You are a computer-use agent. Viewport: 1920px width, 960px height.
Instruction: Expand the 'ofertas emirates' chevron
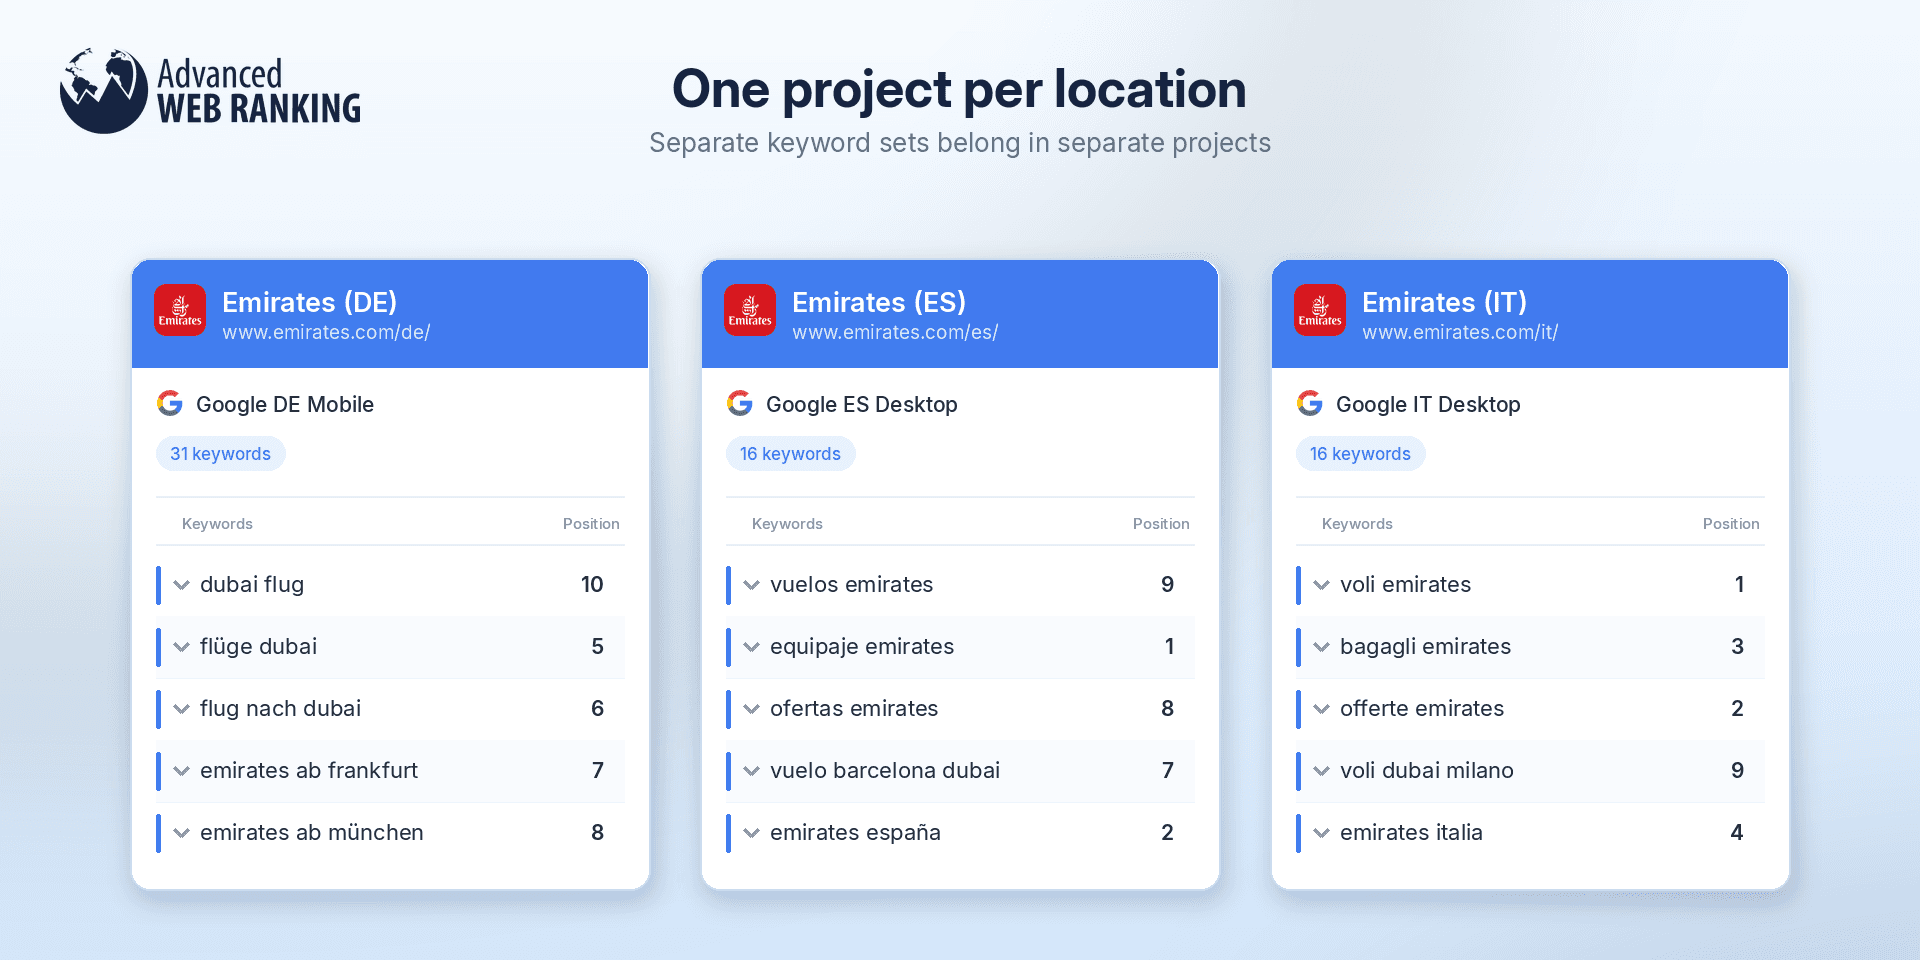[x=751, y=709]
